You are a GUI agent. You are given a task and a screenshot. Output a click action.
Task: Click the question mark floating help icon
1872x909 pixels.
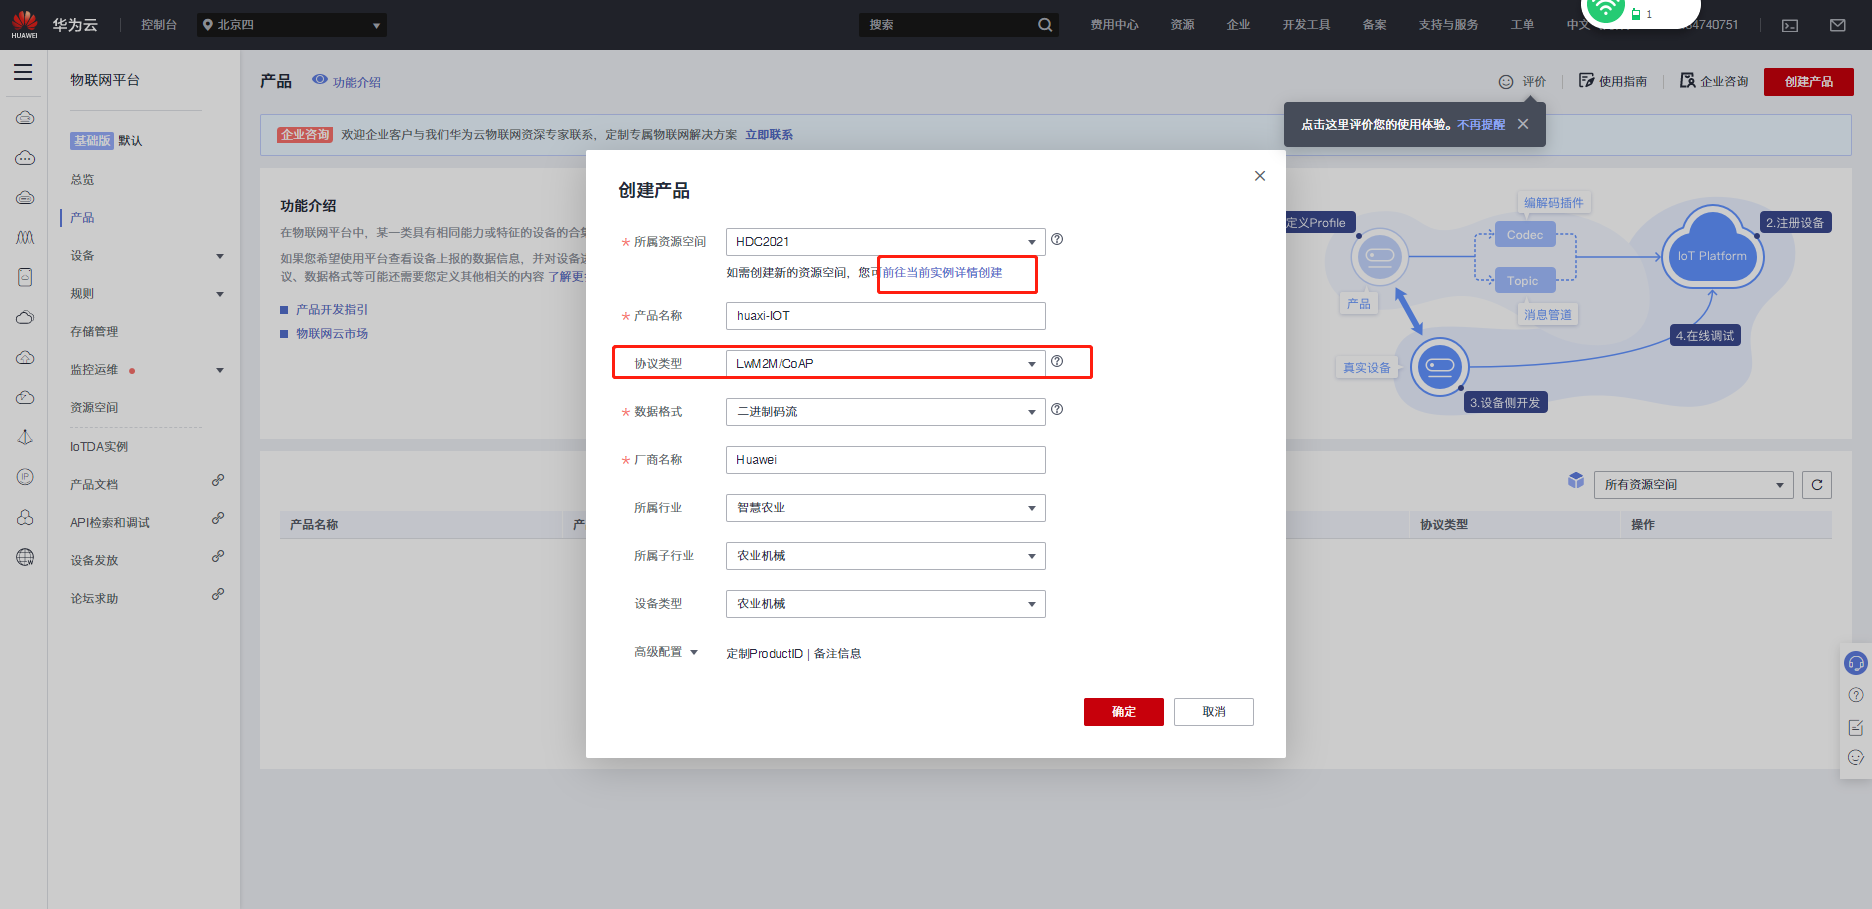click(1856, 695)
